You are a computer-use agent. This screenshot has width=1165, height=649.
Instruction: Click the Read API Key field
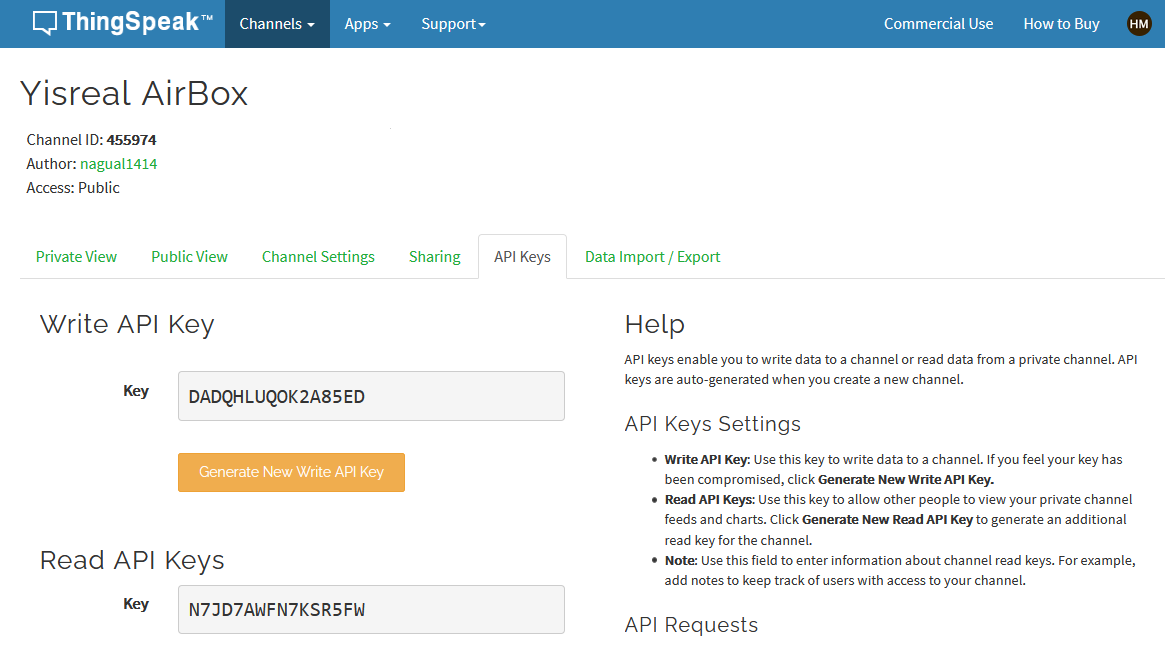pos(371,610)
